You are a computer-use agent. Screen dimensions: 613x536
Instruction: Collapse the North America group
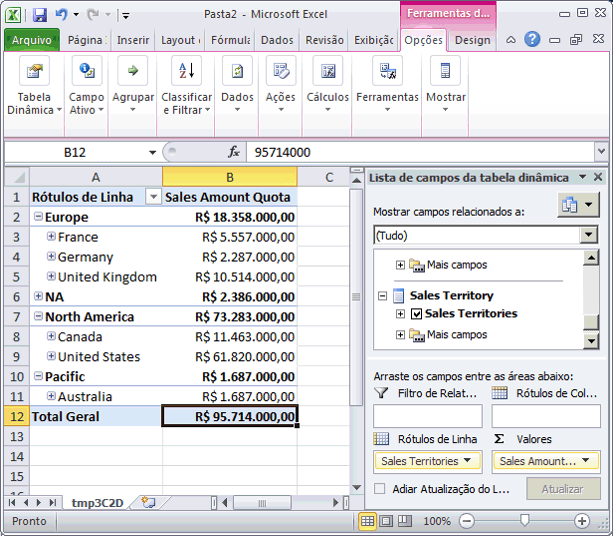point(38,316)
